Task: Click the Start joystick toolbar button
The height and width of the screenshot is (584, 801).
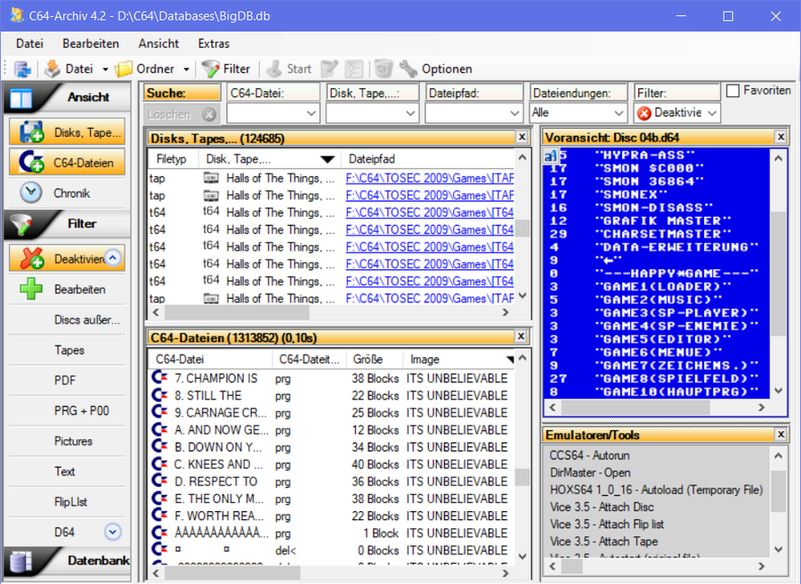Action: tap(289, 69)
